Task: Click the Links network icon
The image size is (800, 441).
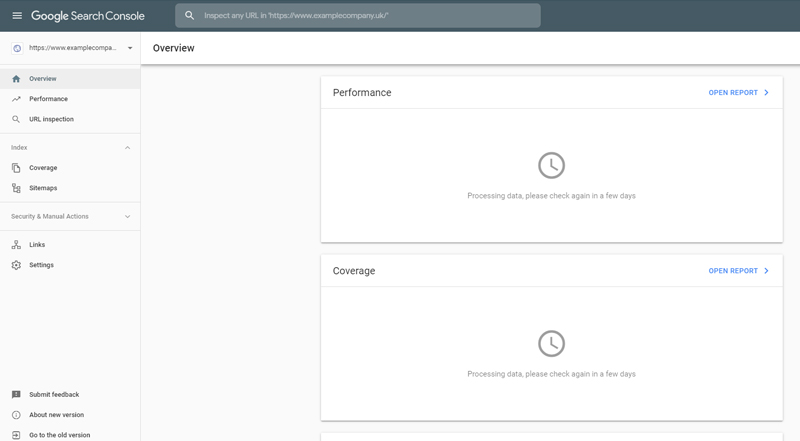Action: pos(16,244)
